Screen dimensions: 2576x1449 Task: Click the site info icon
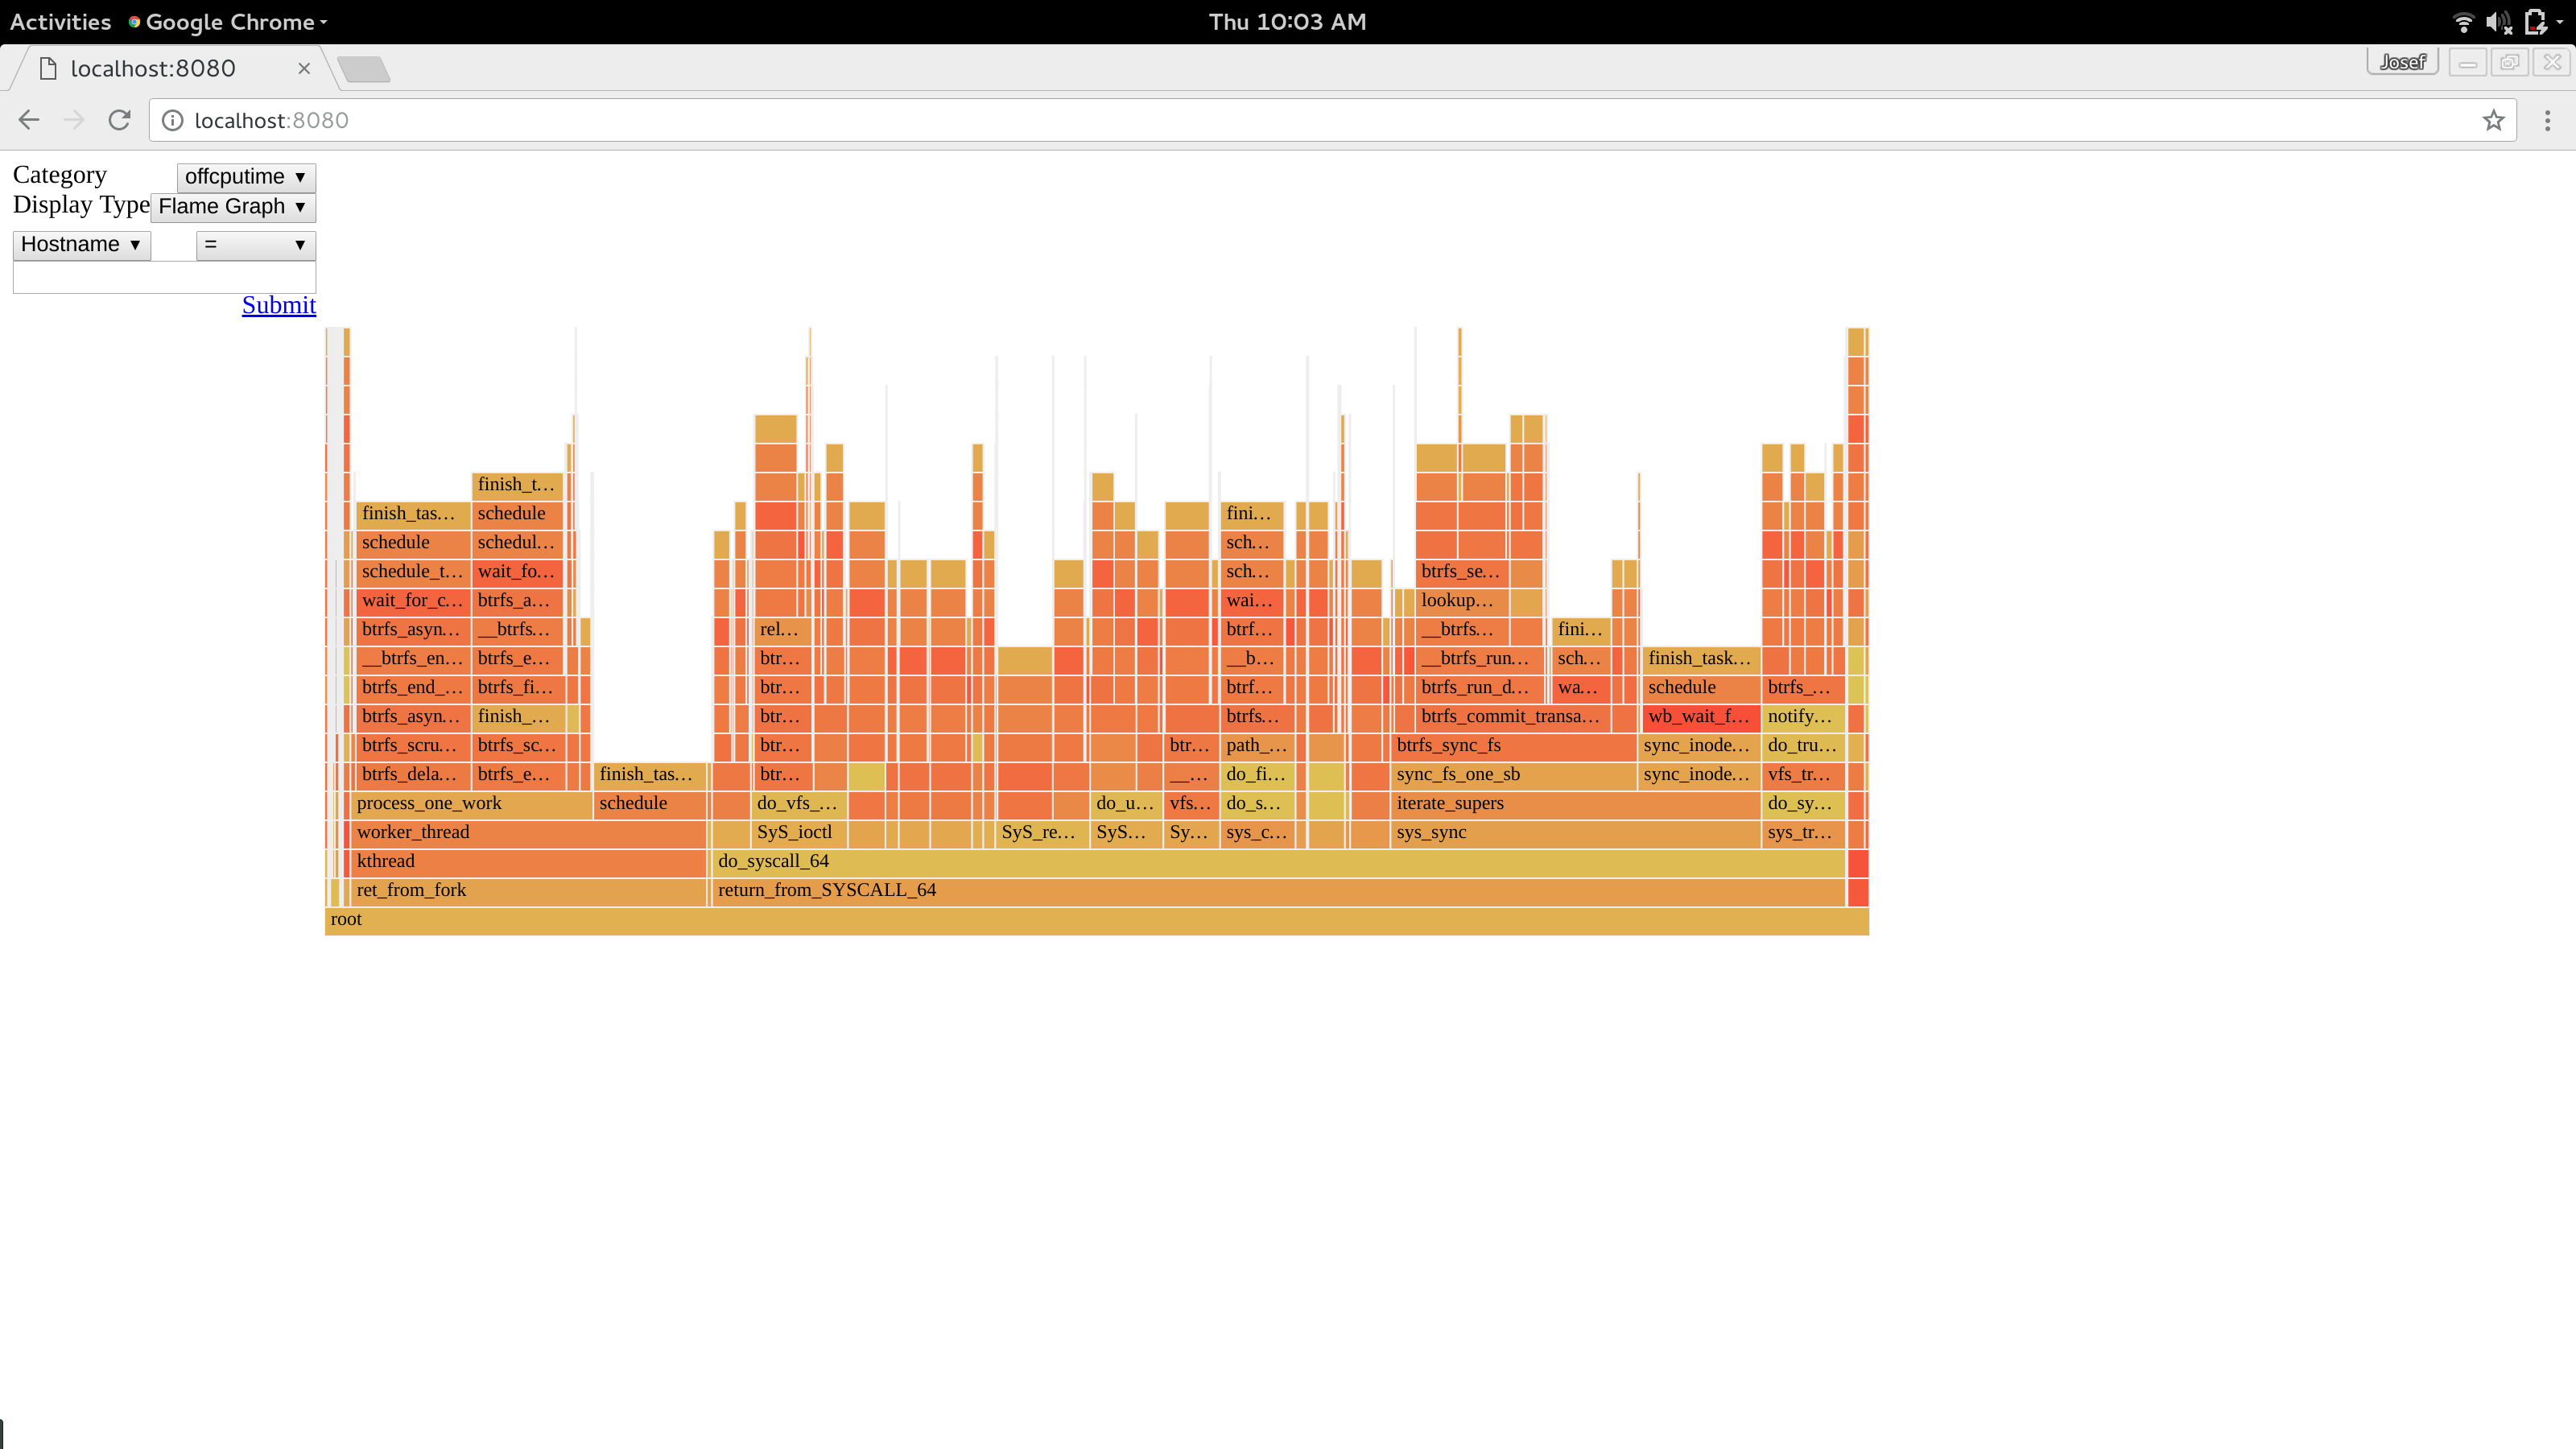pyautogui.click(x=173, y=120)
